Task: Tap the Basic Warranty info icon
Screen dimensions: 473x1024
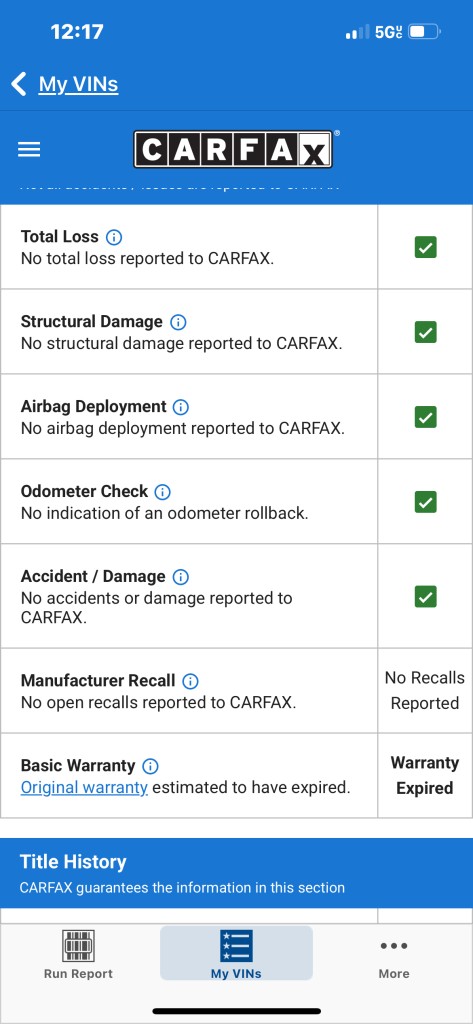Action: coord(150,766)
